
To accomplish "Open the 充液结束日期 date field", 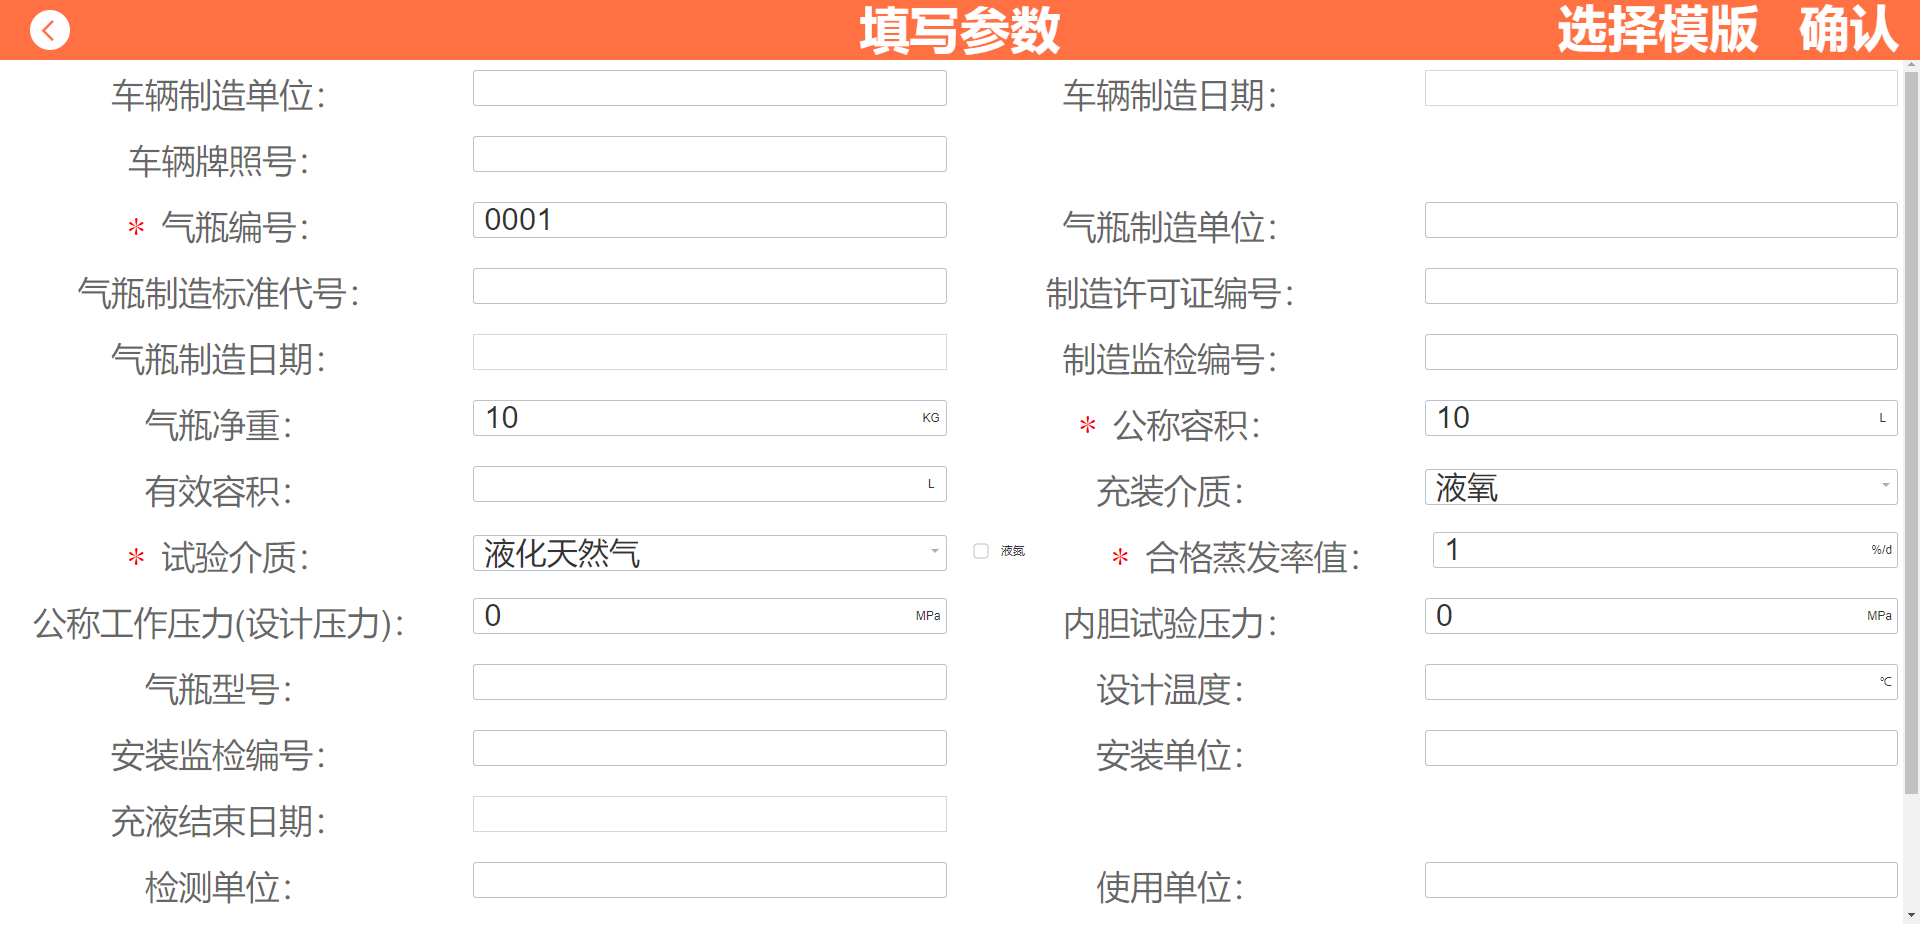I will tap(710, 814).
